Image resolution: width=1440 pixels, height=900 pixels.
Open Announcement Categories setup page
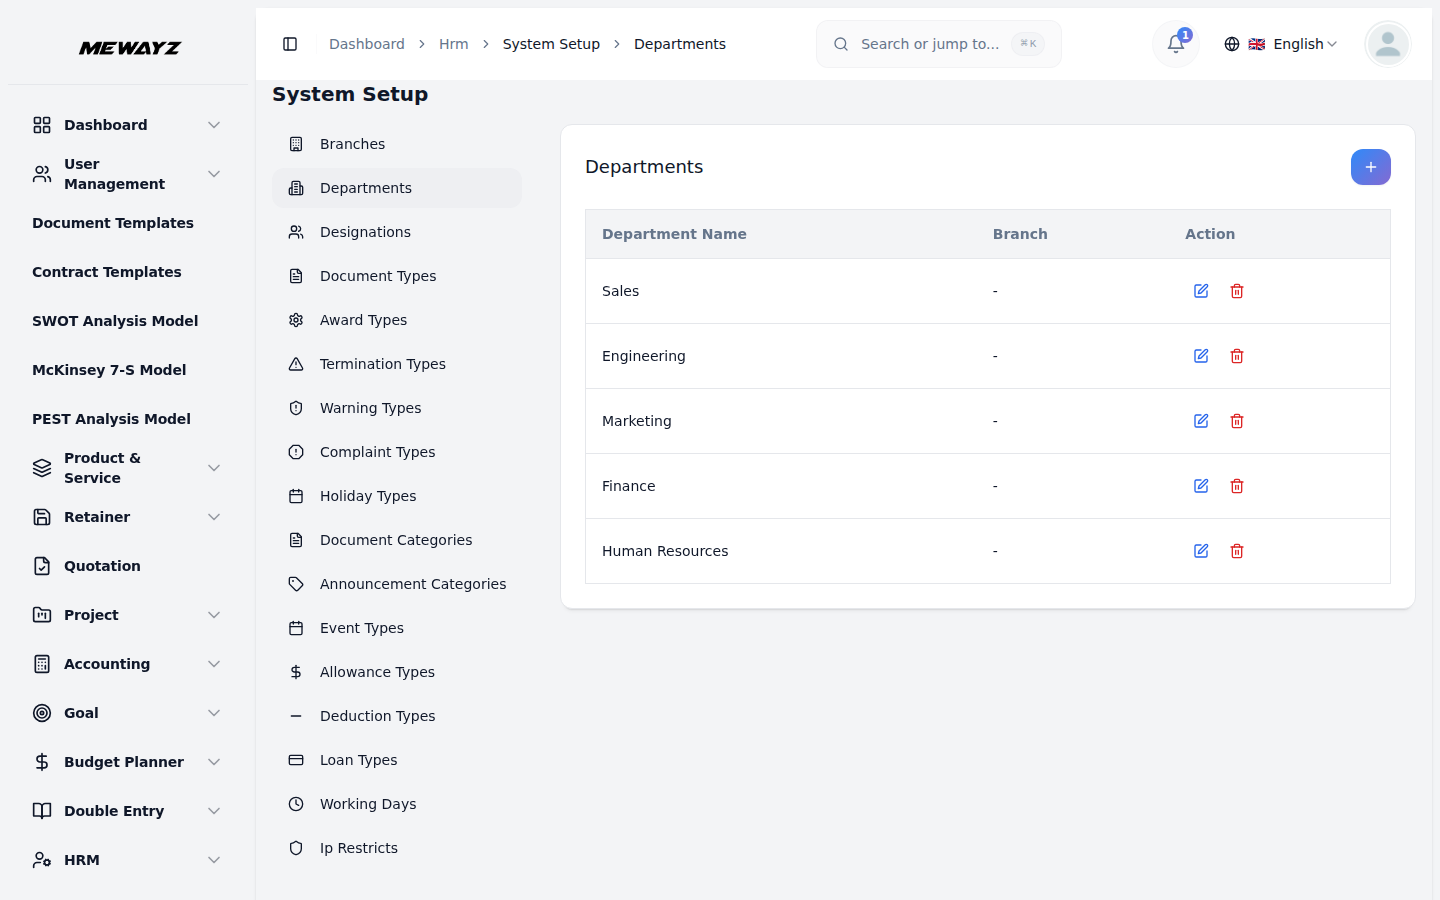(x=397, y=584)
